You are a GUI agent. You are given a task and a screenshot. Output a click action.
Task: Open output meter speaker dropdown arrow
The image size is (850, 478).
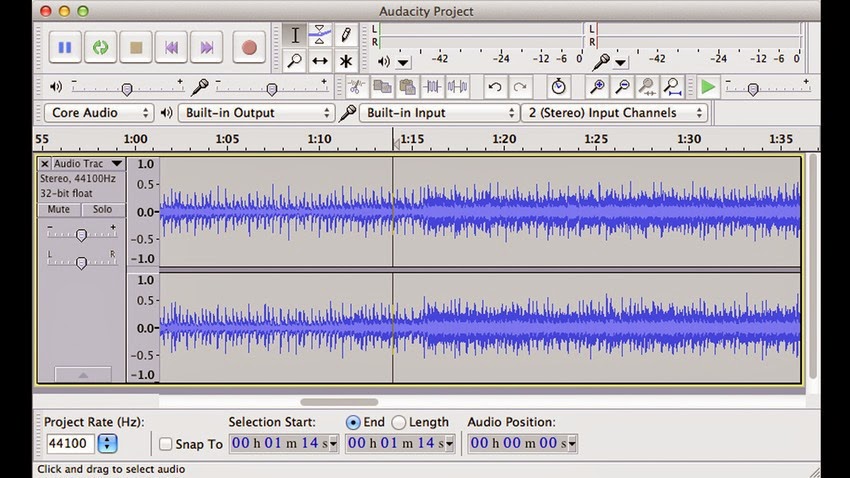(x=403, y=62)
